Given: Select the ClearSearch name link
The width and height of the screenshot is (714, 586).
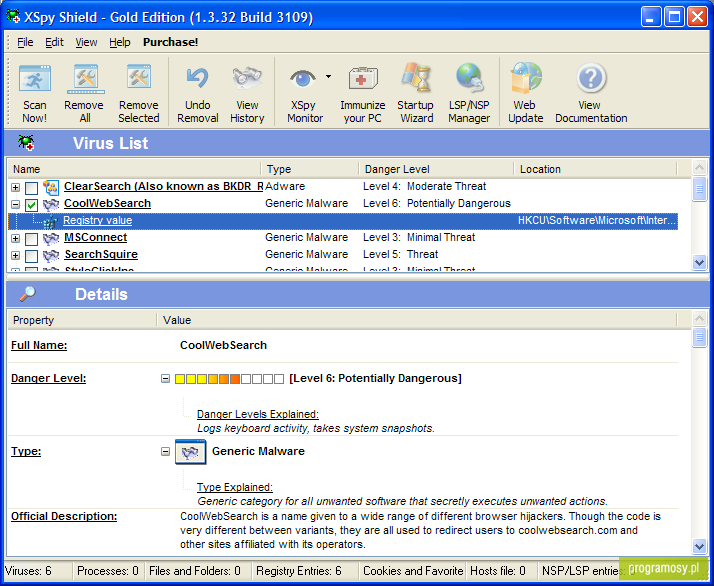Looking at the screenshot, I should coord(163,187).
